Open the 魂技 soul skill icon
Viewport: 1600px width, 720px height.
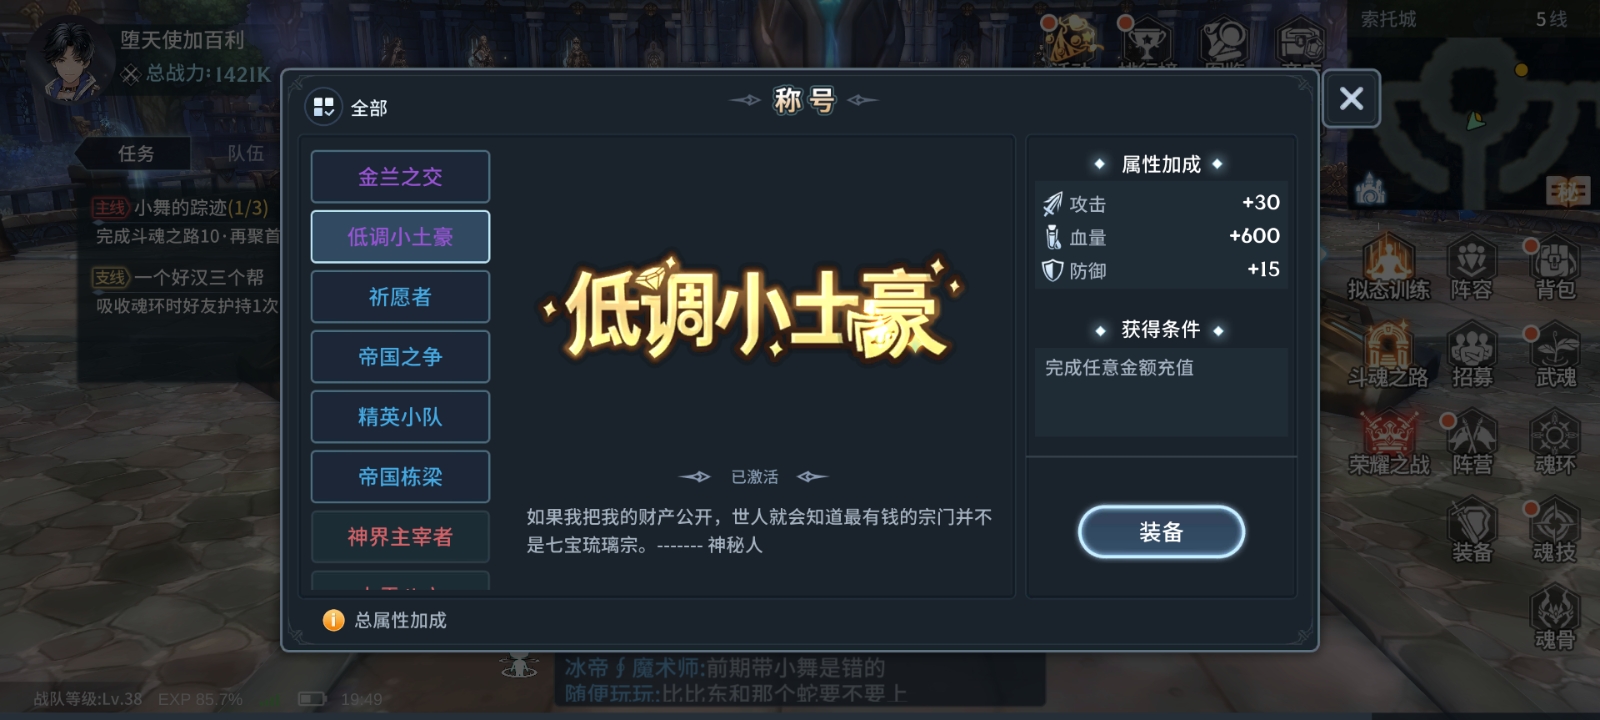1555,531
